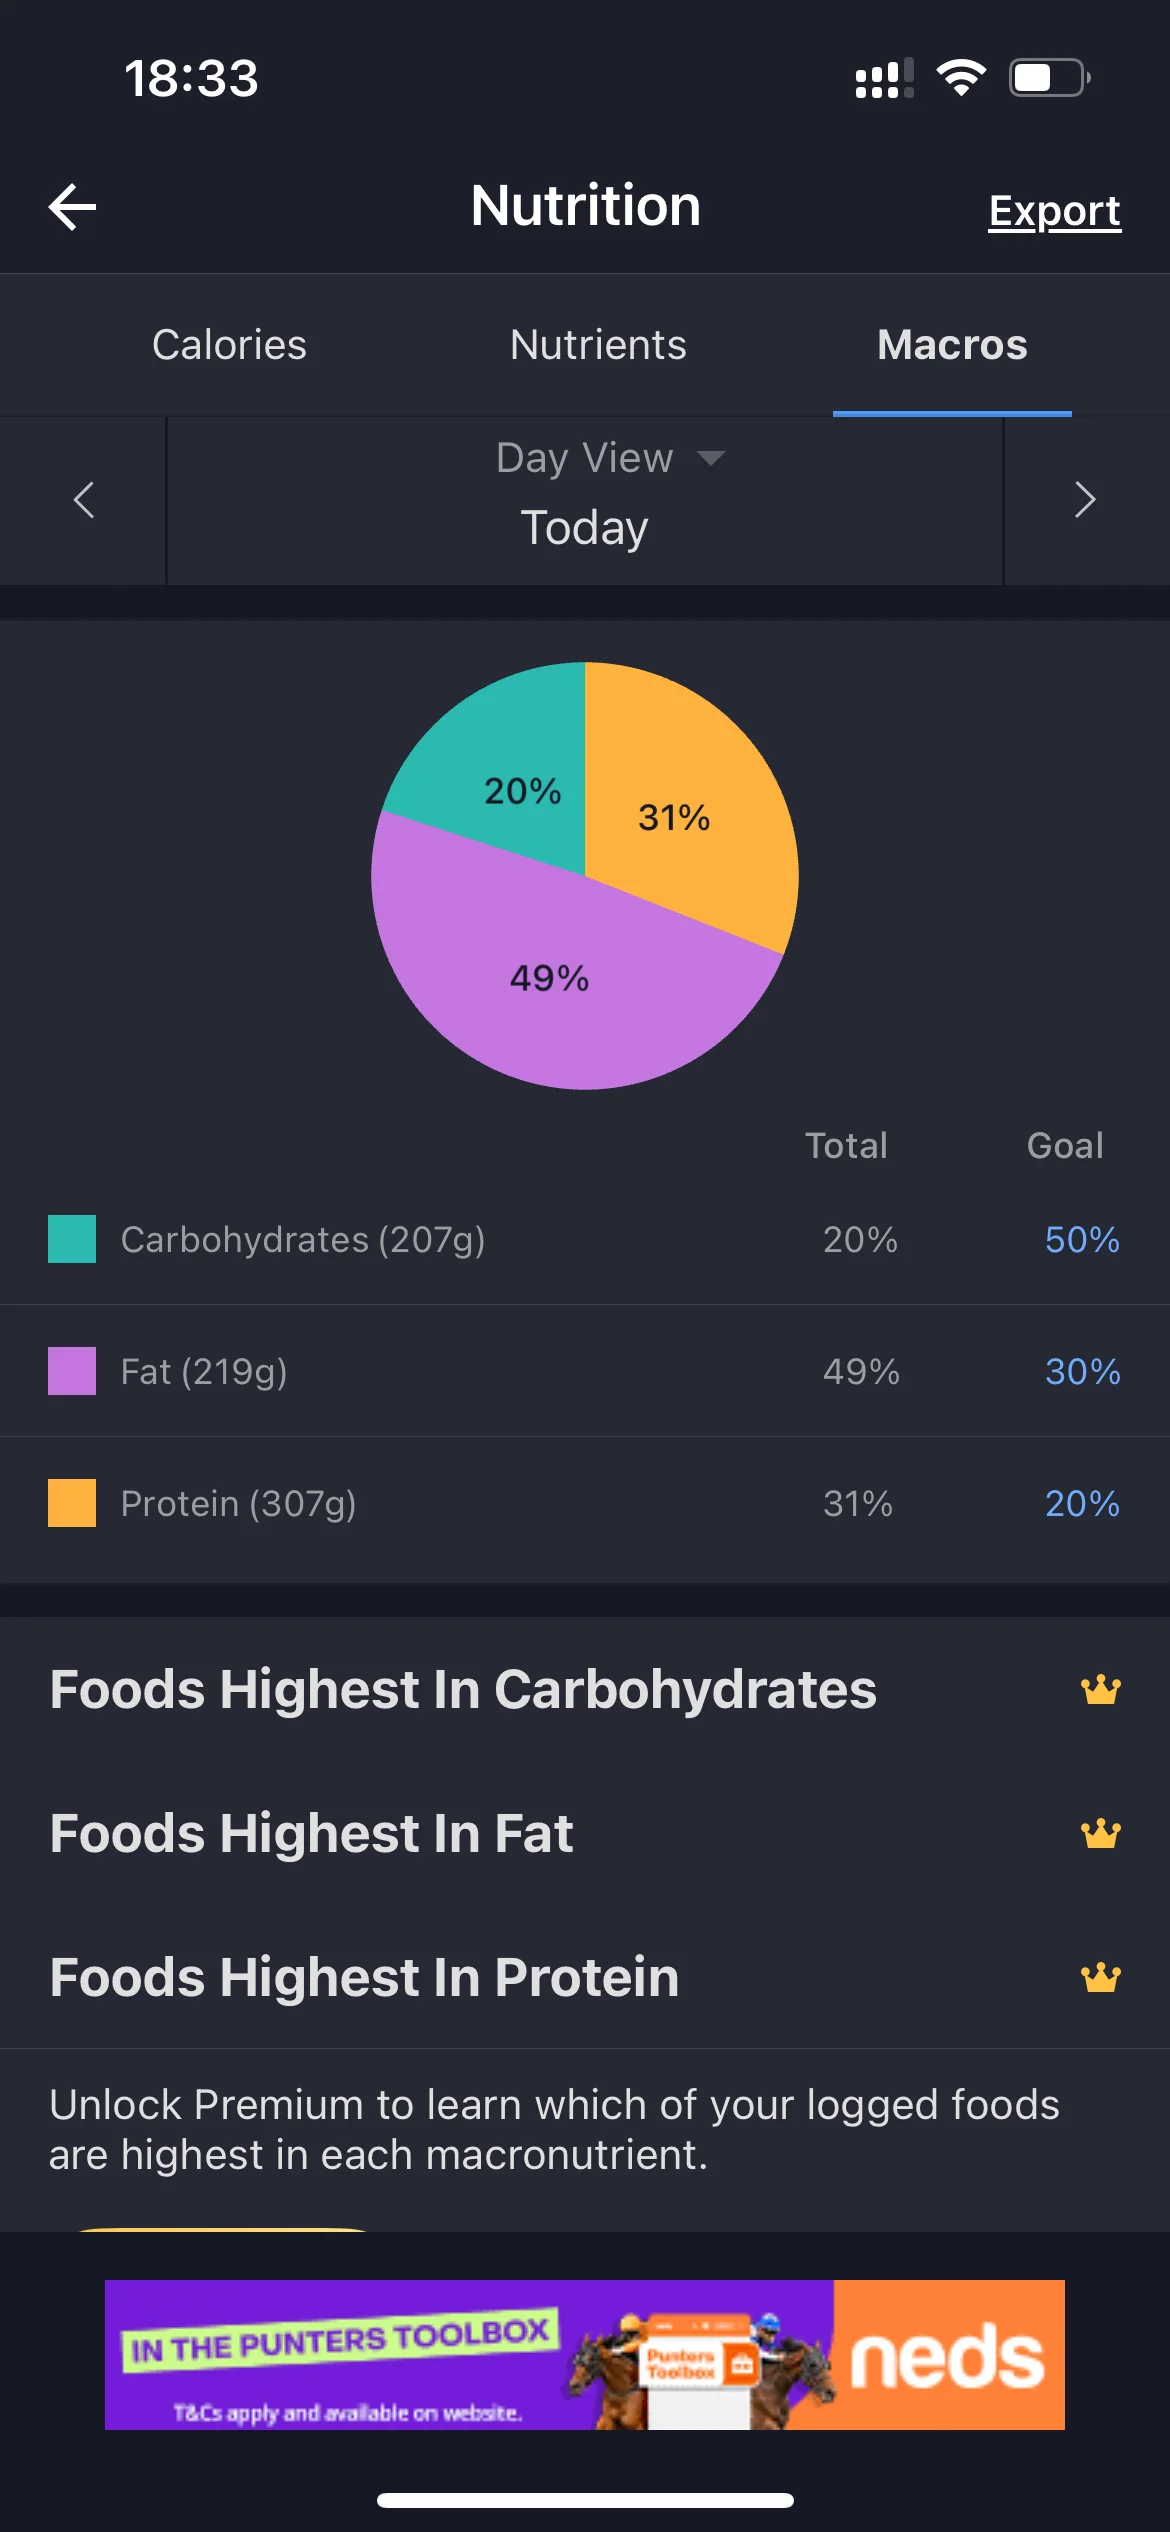
Task: Go to next day with right chevron
Action: click(x=1085, y=500)
